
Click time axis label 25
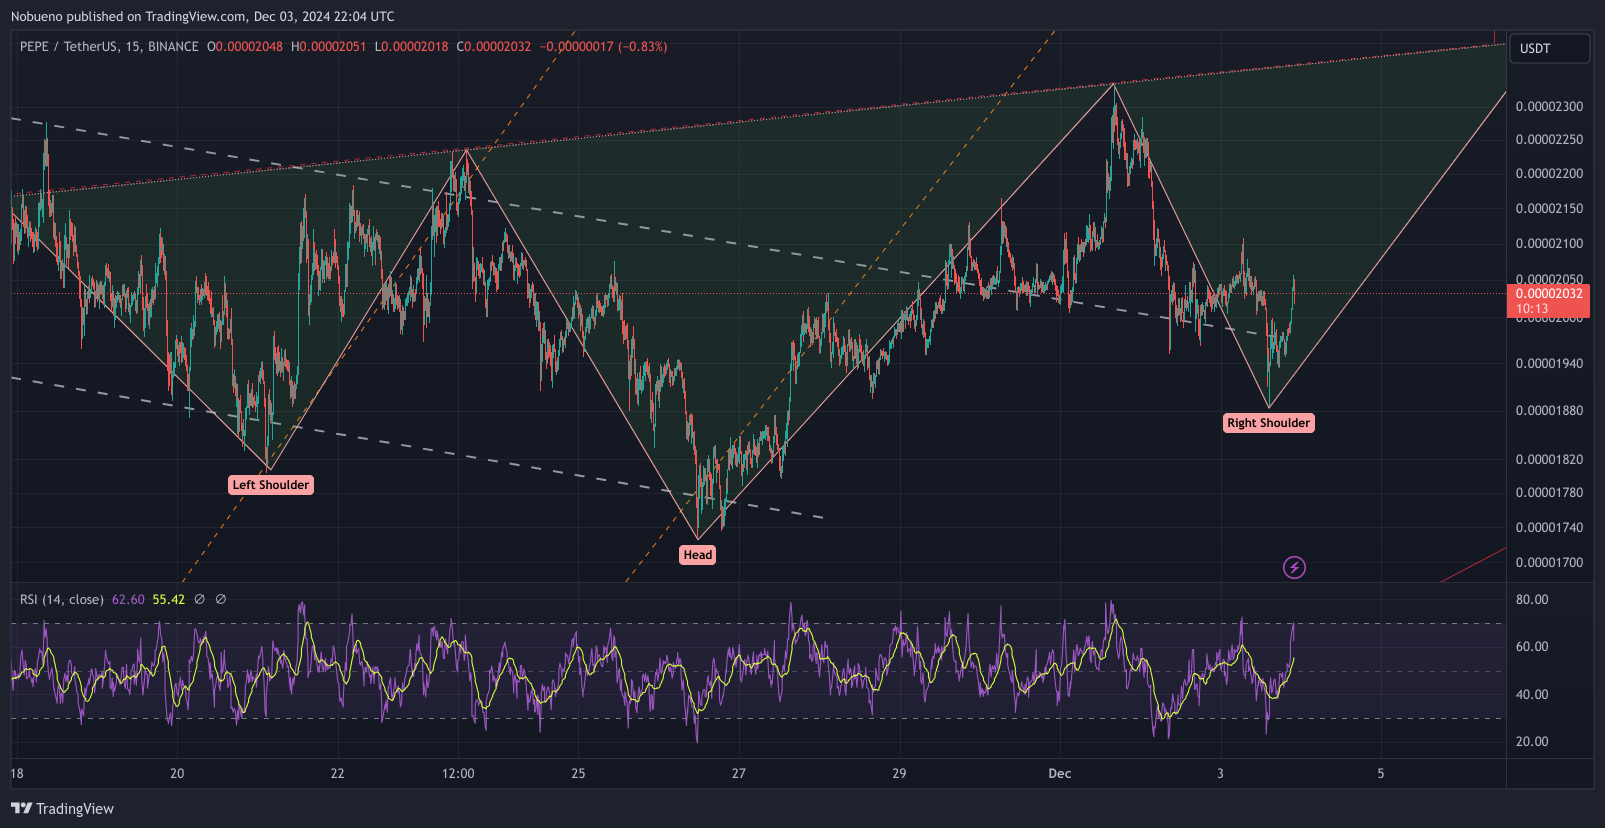[578, 773]
